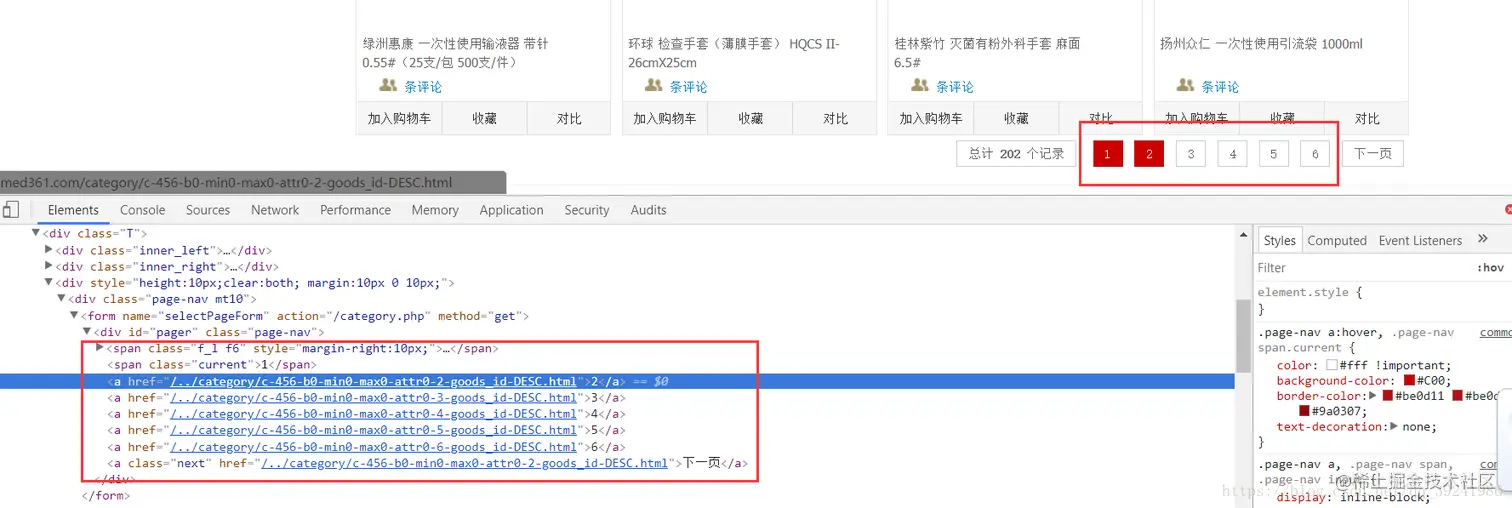Open the color picker for #C00 background swatch

tap(1409, 381)
